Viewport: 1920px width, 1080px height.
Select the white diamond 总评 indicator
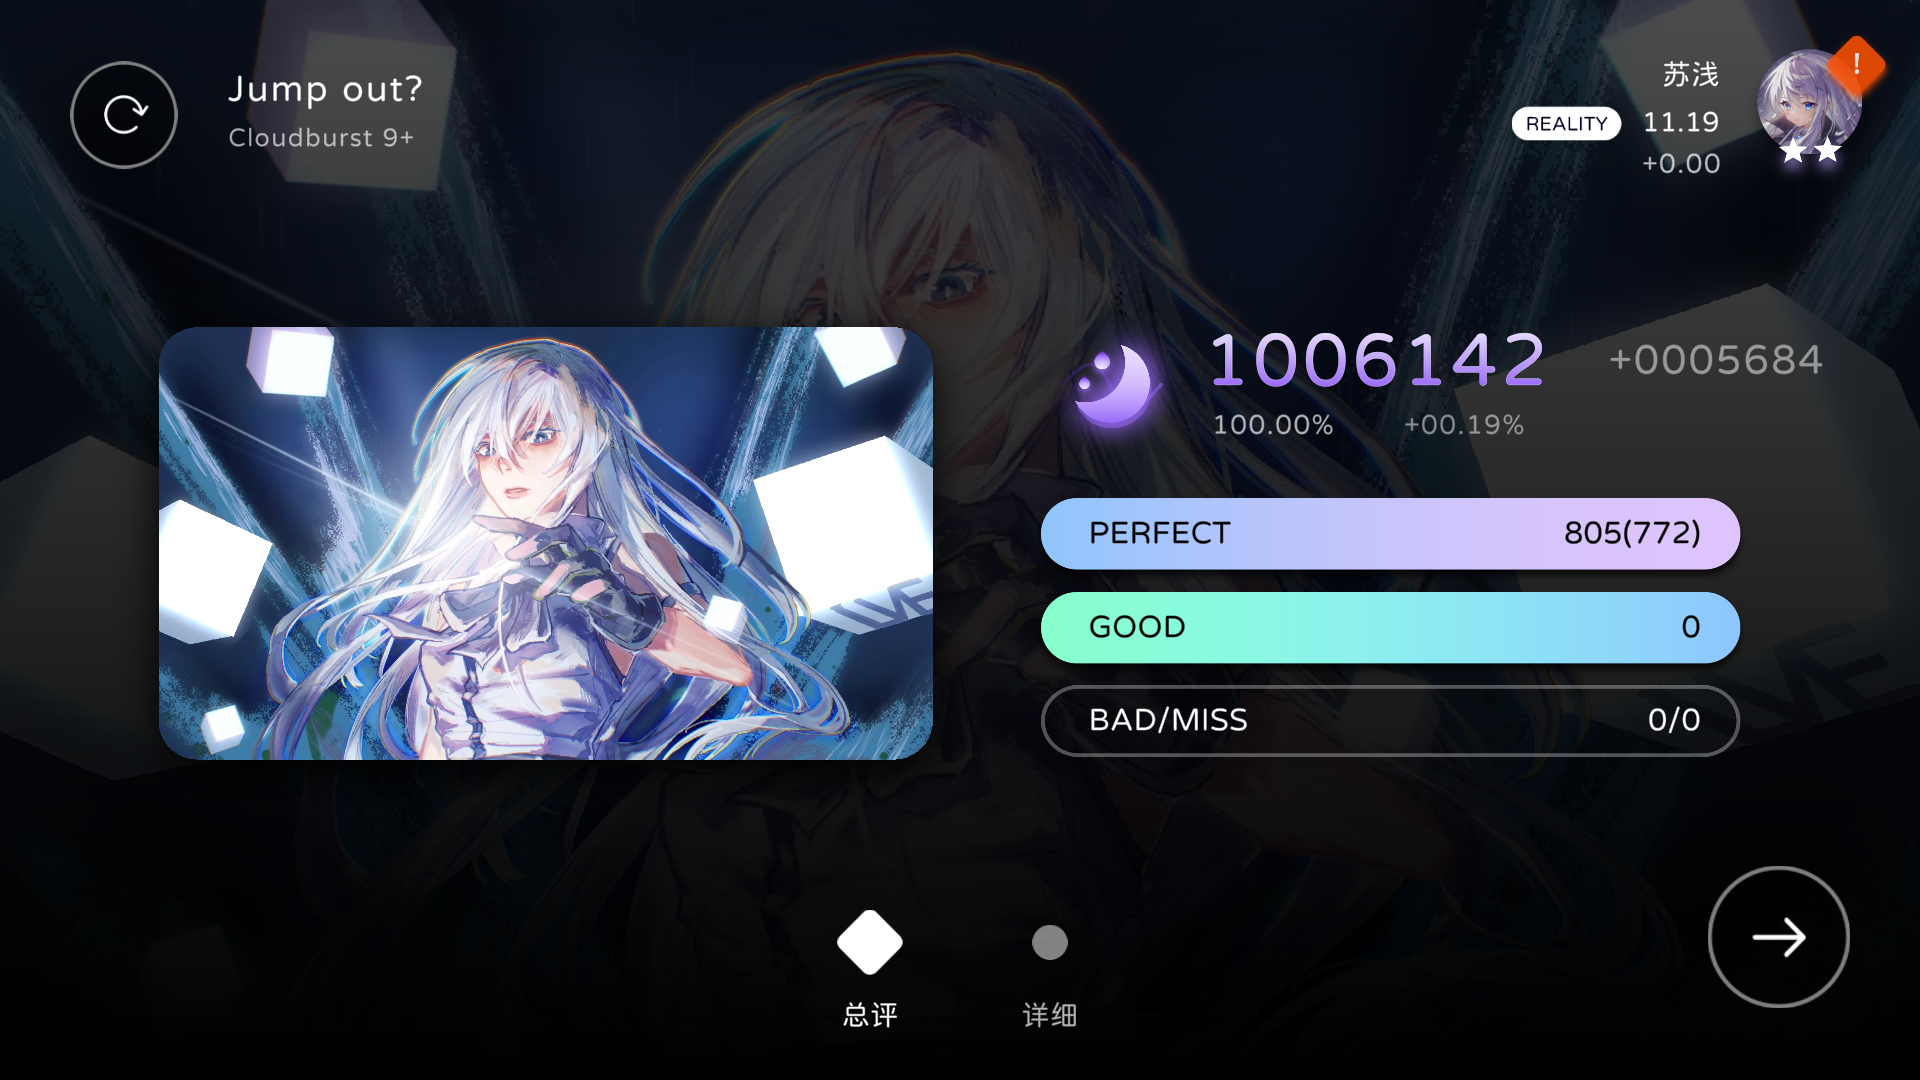click(x=870, y=942)
